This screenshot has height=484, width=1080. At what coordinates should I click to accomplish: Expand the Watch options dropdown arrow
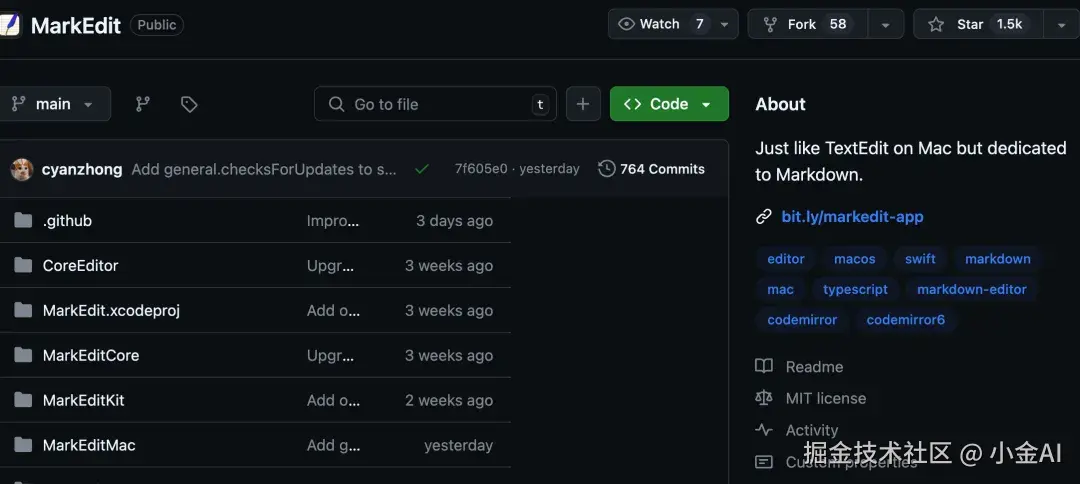coord(725,24)
